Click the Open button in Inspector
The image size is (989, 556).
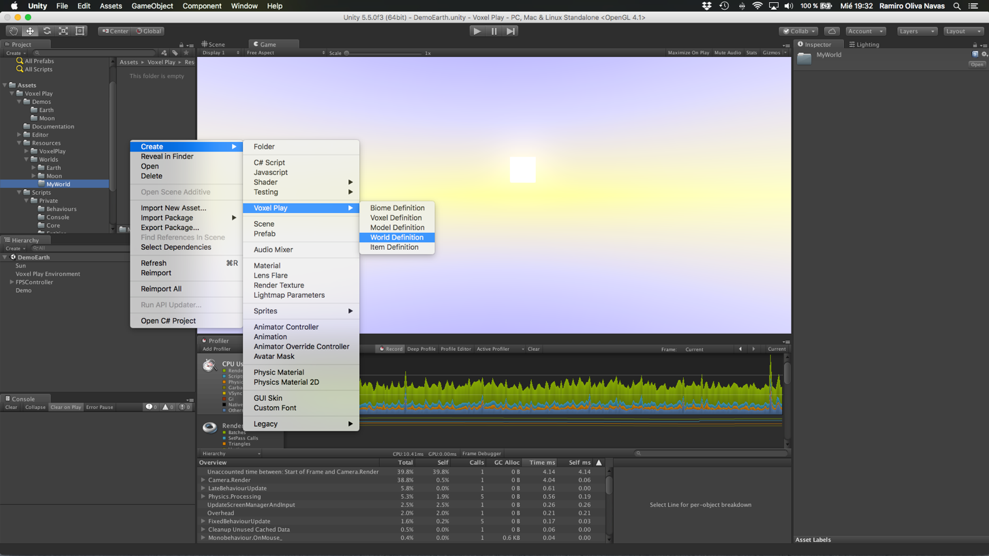[x=977, y=64]
